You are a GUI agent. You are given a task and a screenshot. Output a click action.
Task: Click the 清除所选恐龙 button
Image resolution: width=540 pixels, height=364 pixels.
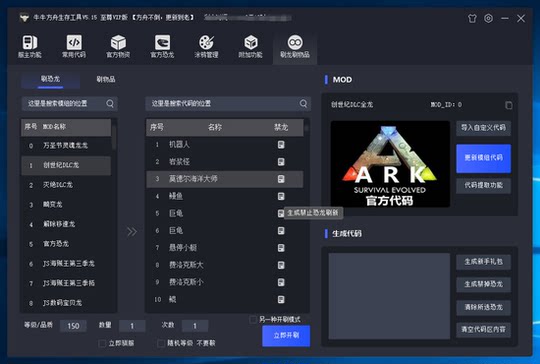[x=483, y=307]
